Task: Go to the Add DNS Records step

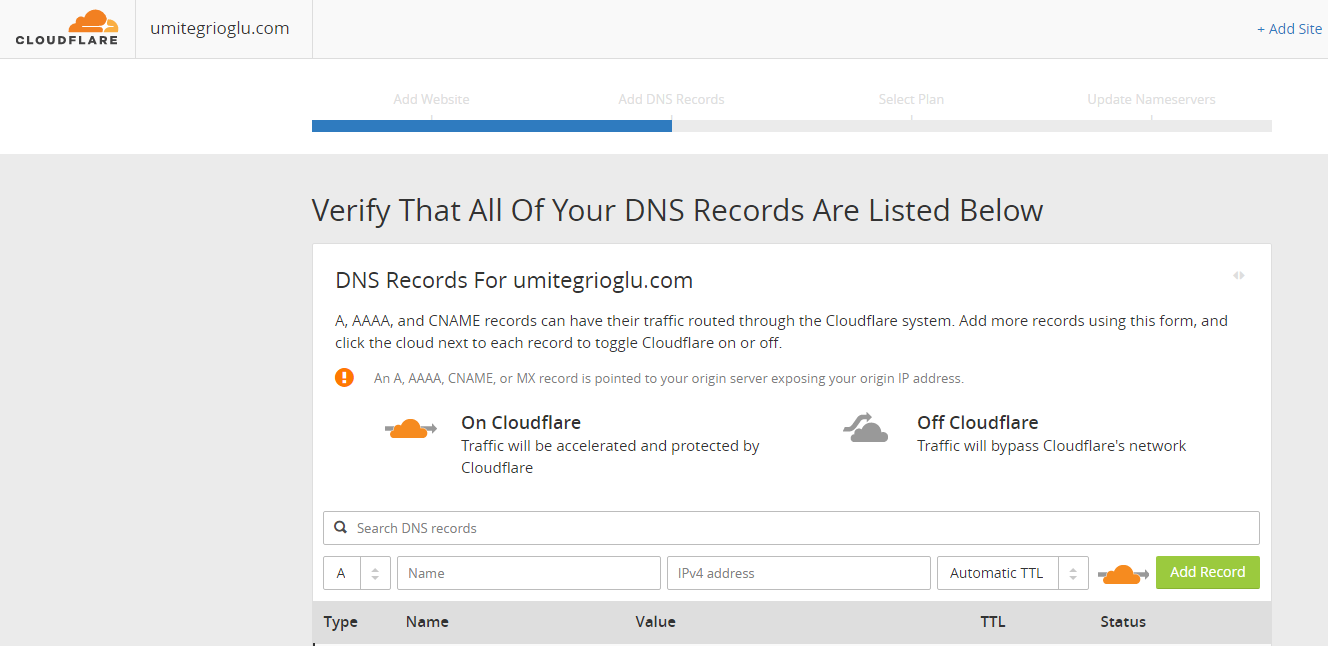Action: [671, 99]
